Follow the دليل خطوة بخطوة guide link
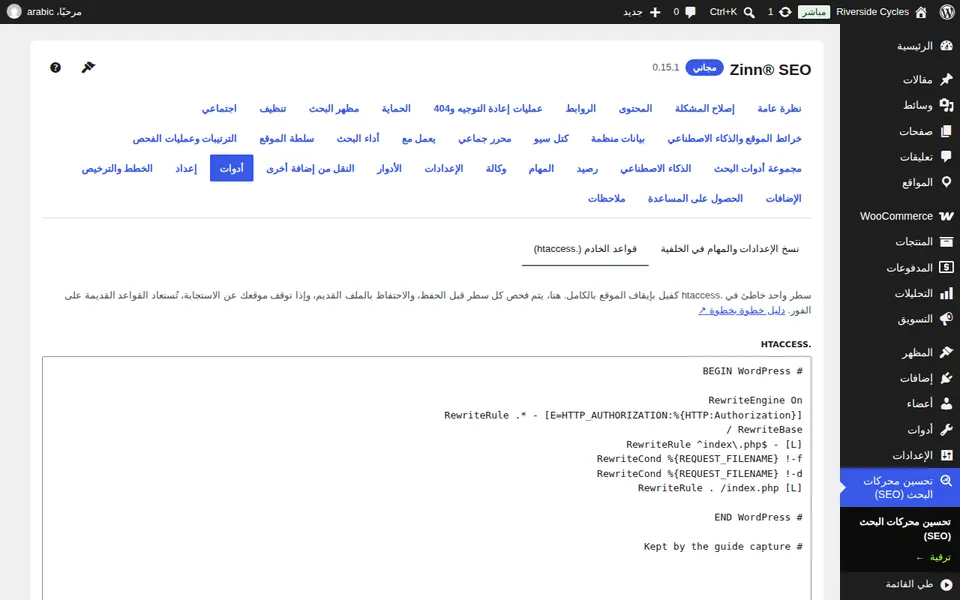 pos(741,310)
